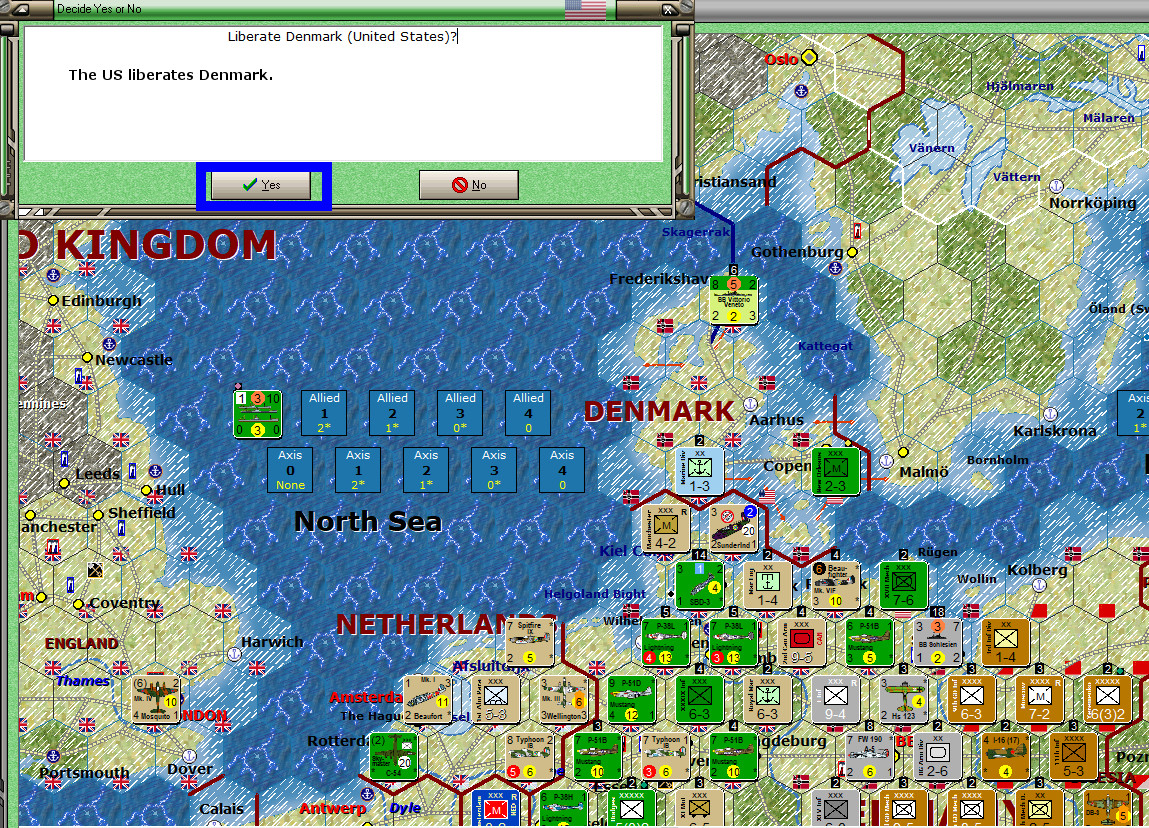
Task: Select the C-54 Skymaster transport unit
Action: [394, 756]
